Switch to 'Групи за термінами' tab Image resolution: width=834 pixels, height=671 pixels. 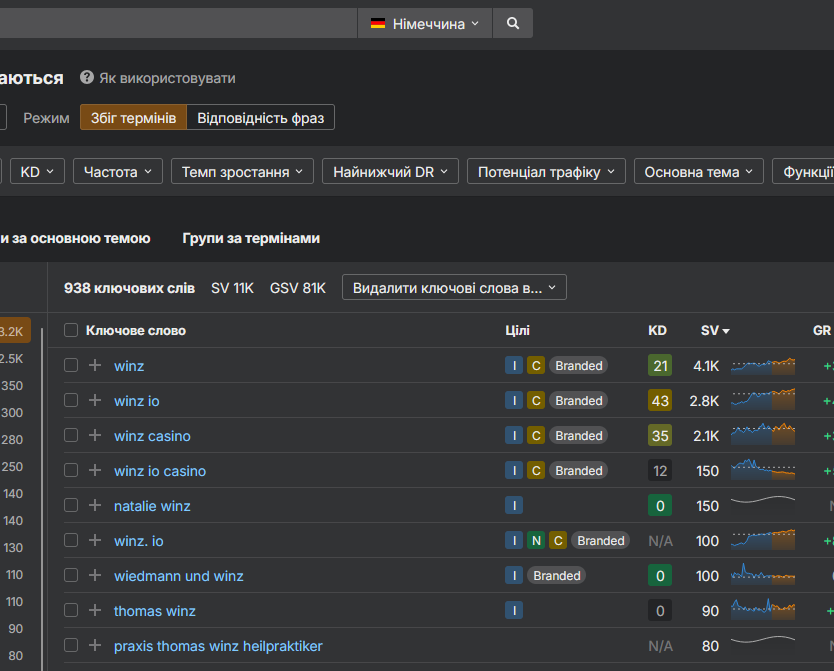251,238
